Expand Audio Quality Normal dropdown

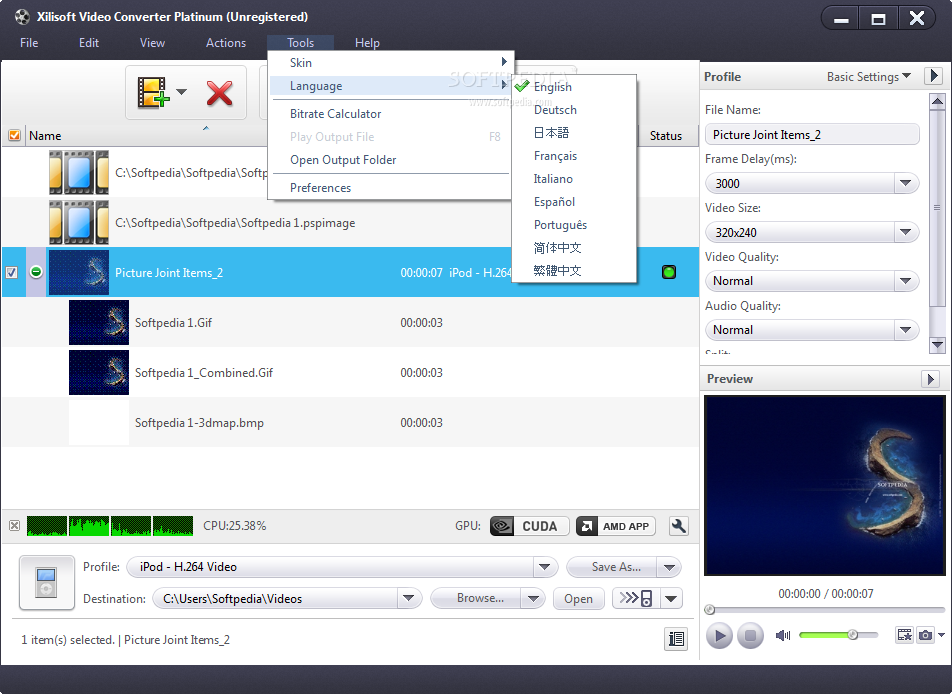pyautogui.click(x=905, y=330)
